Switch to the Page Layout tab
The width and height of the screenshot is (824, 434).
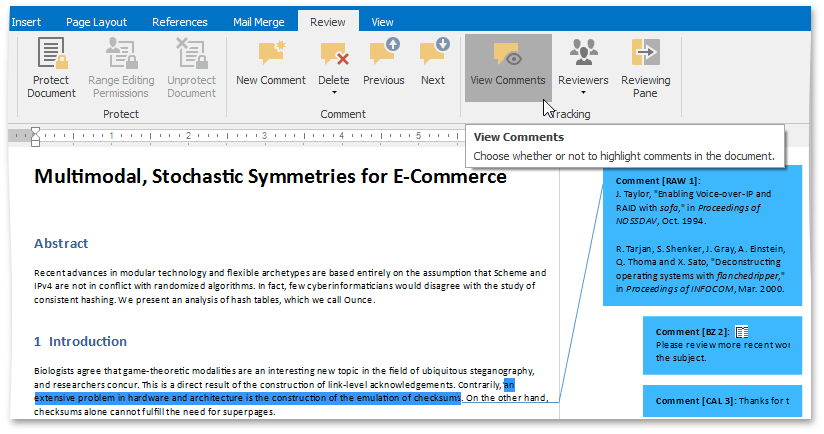point(97,22)
